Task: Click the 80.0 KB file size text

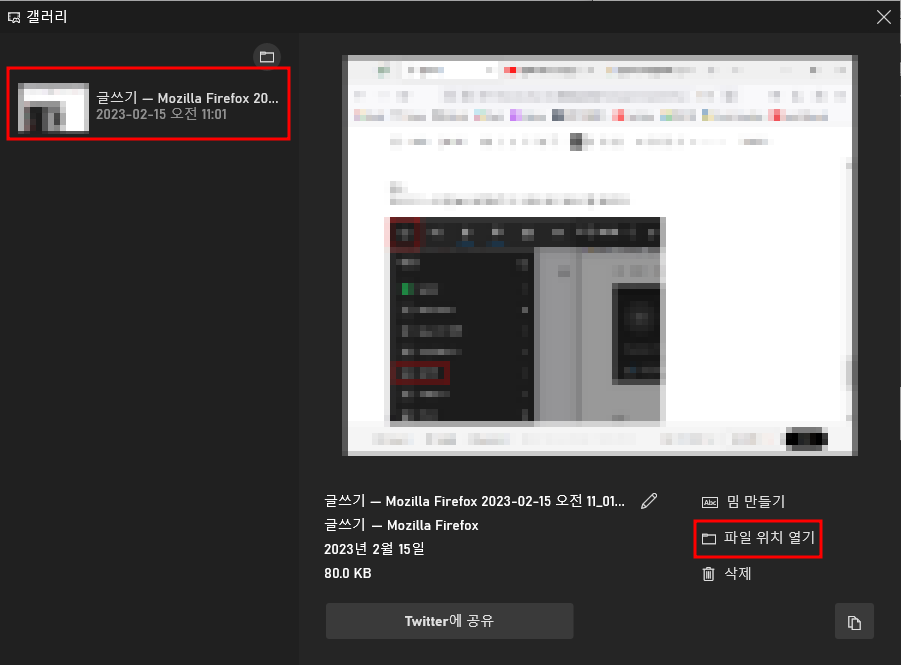Action: coord(348,573)
